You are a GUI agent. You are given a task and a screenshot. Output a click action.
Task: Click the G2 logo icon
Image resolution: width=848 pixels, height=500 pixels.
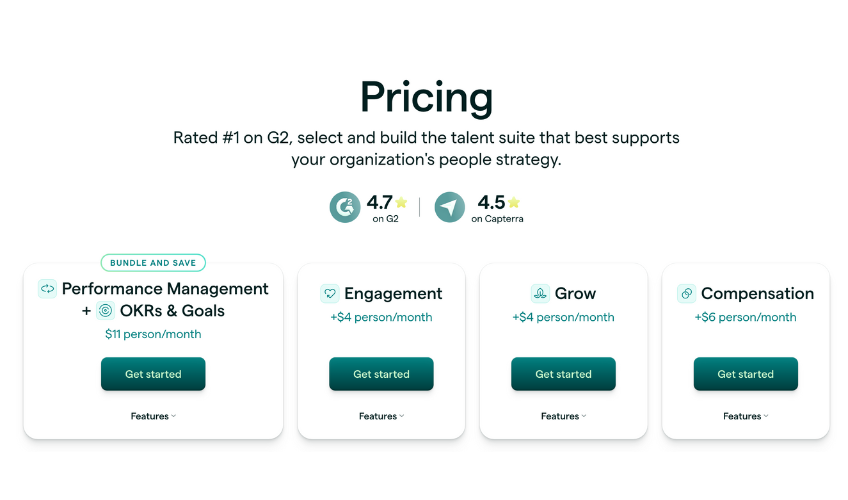click(x=345, y=207)
